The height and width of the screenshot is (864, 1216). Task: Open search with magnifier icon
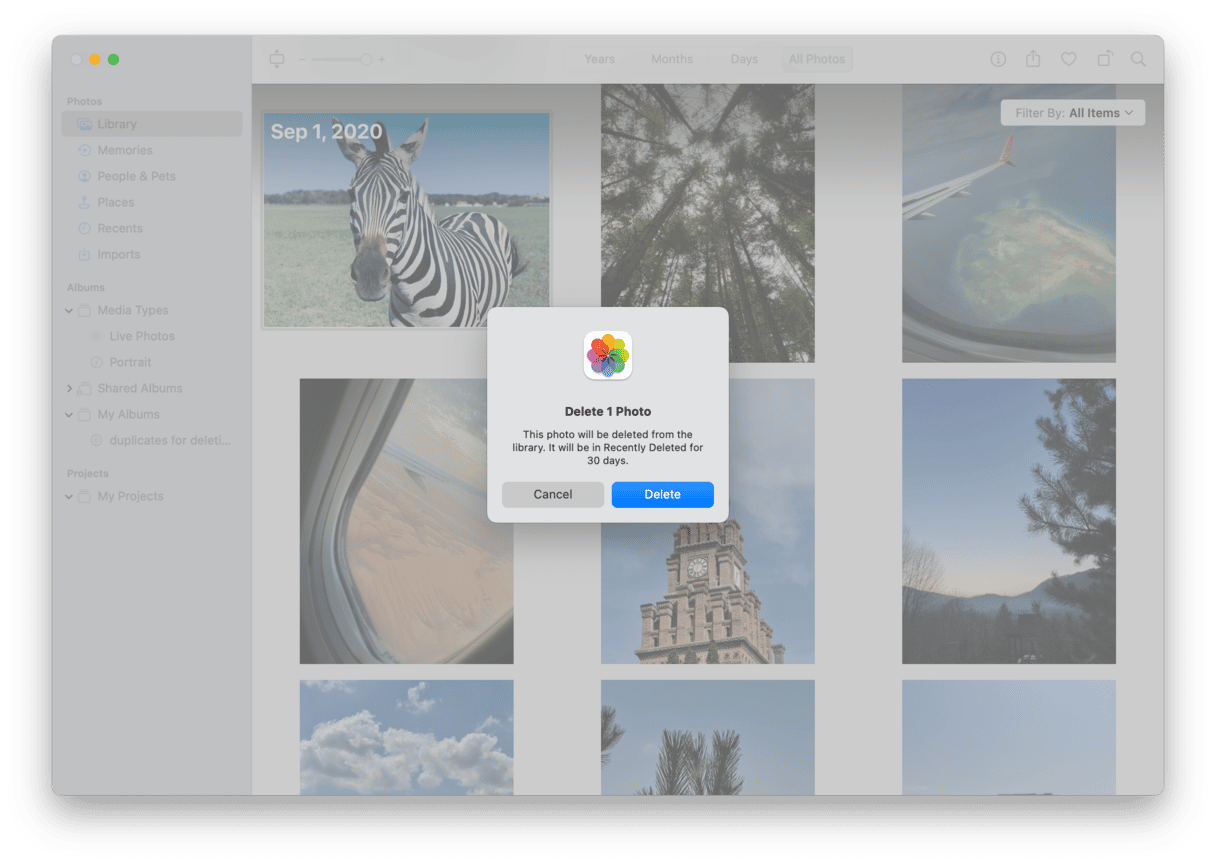pos(1138,59)
